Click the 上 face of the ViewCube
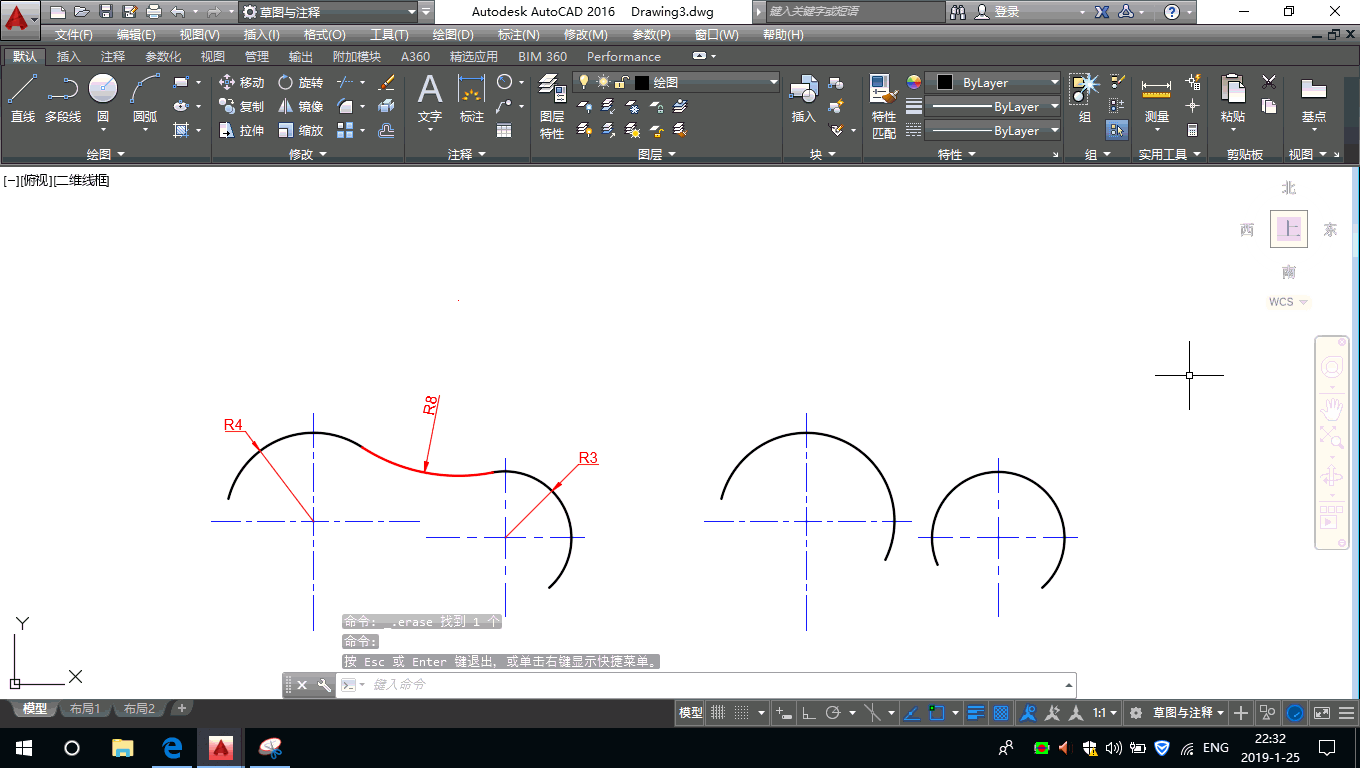1360x768 pixels. pos(1289,229)
